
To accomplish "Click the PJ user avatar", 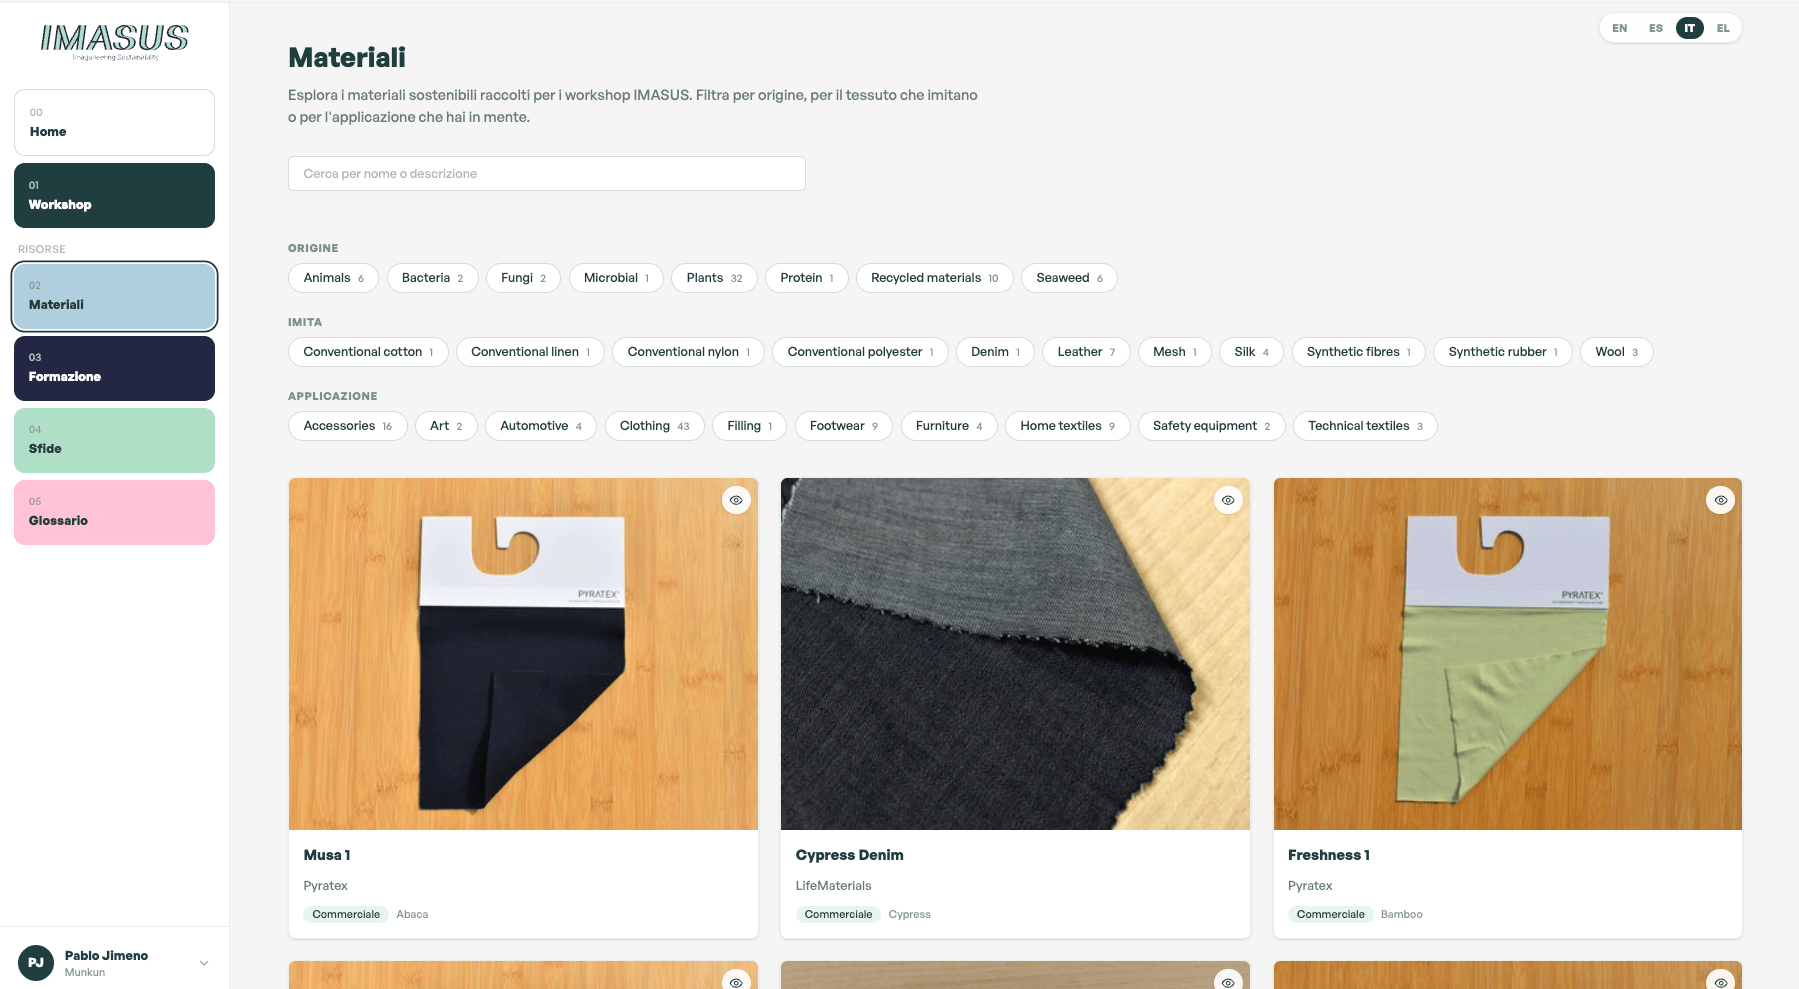I will point(36,963).
